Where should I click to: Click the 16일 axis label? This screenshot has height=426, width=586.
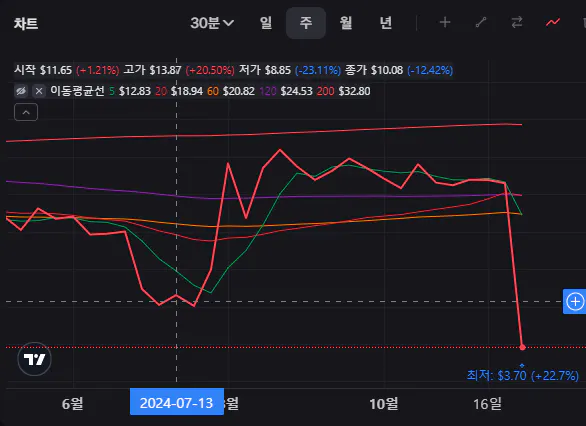(x=487, y=404)
